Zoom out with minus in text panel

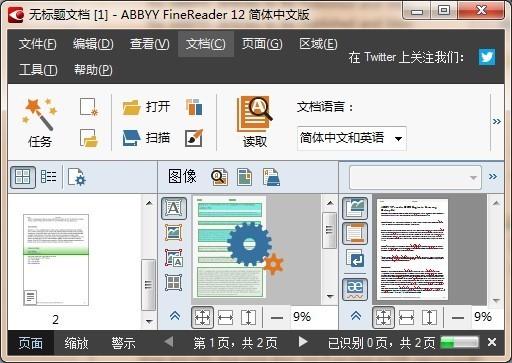[x=458, y=318]
